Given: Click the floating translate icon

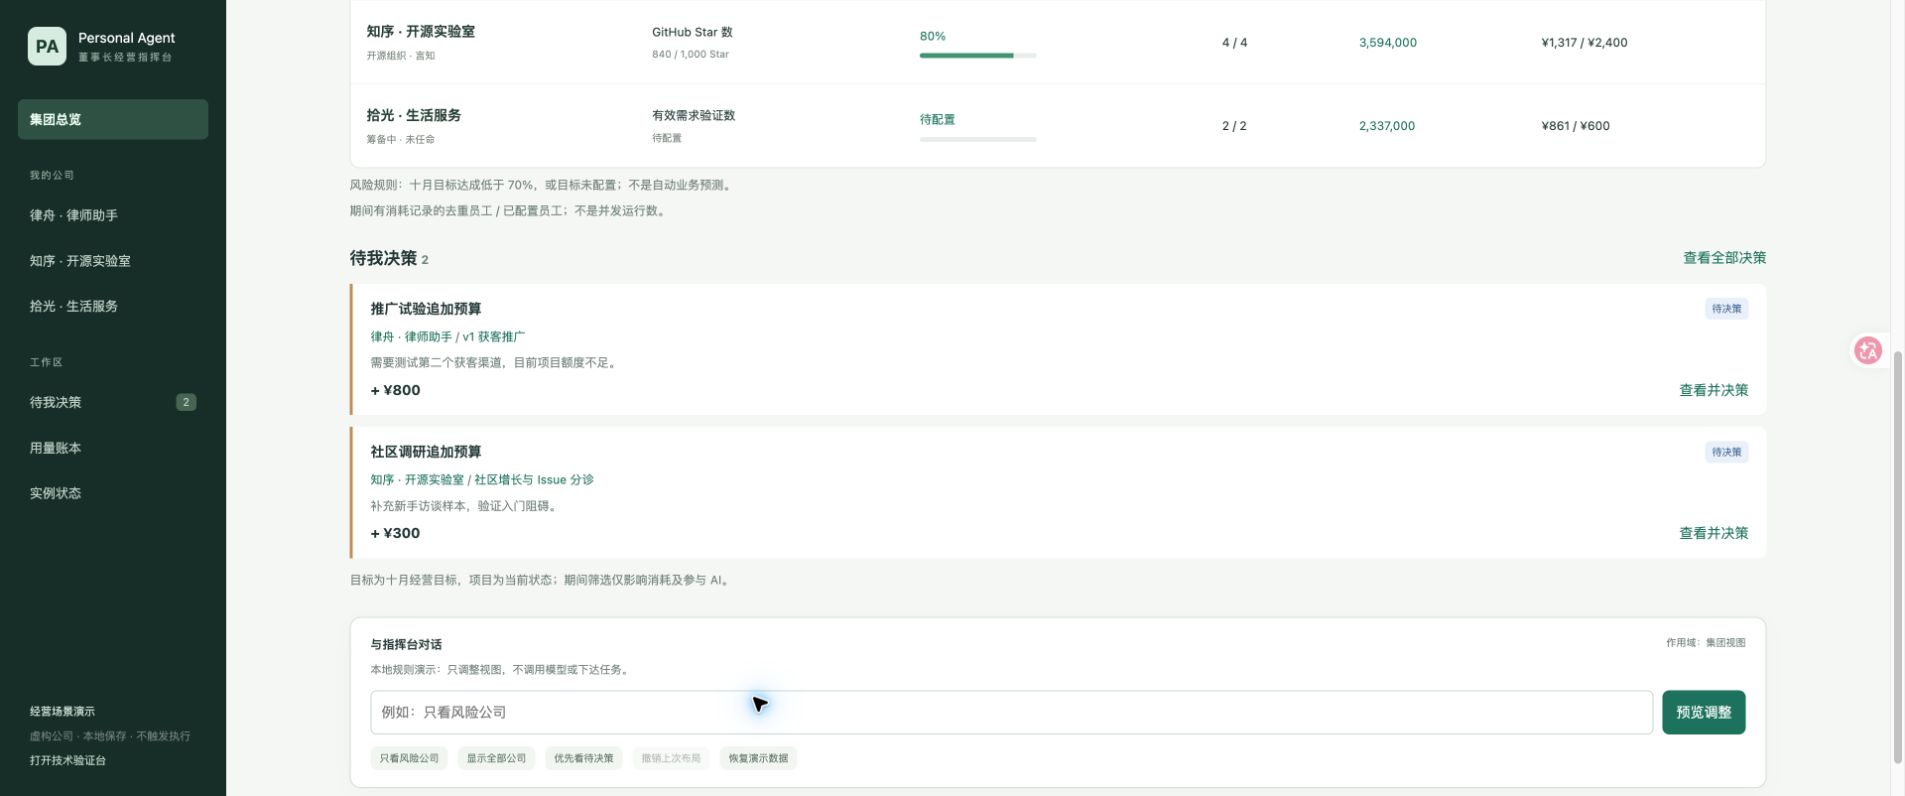Looking at the screenshot, I should [x=1867, y=350].
